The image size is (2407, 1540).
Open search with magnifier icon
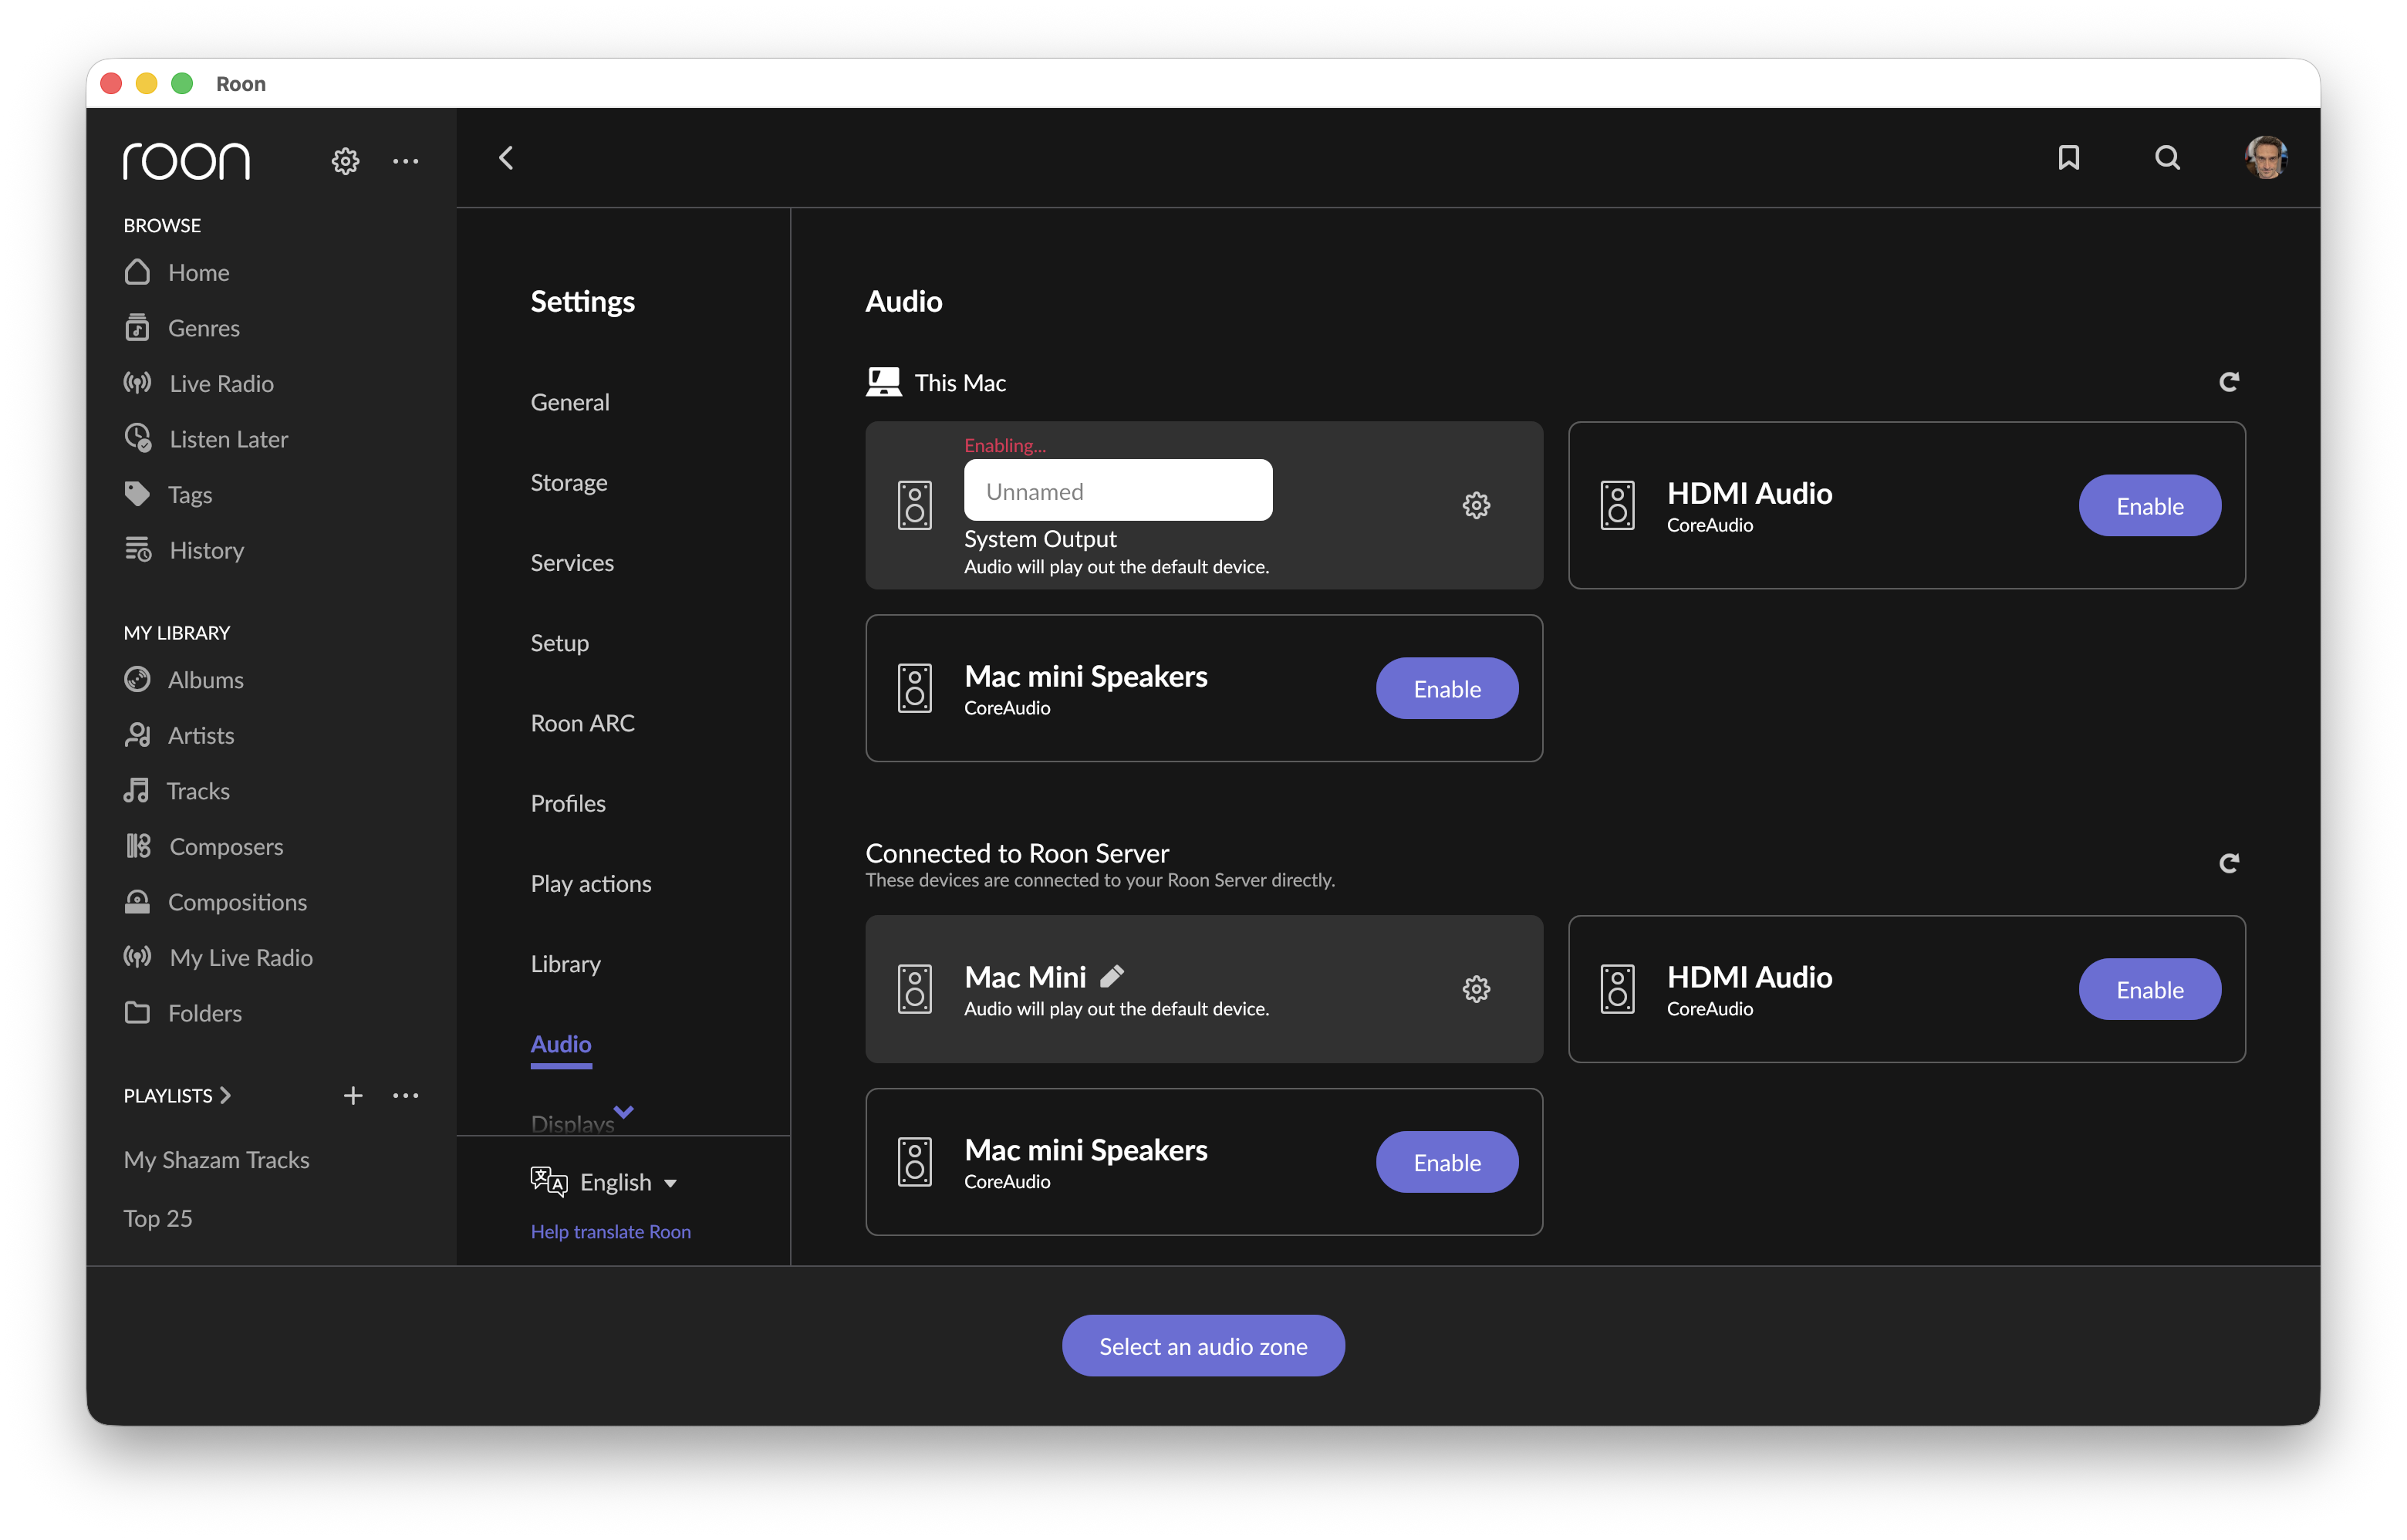[x=2166, y=157]
